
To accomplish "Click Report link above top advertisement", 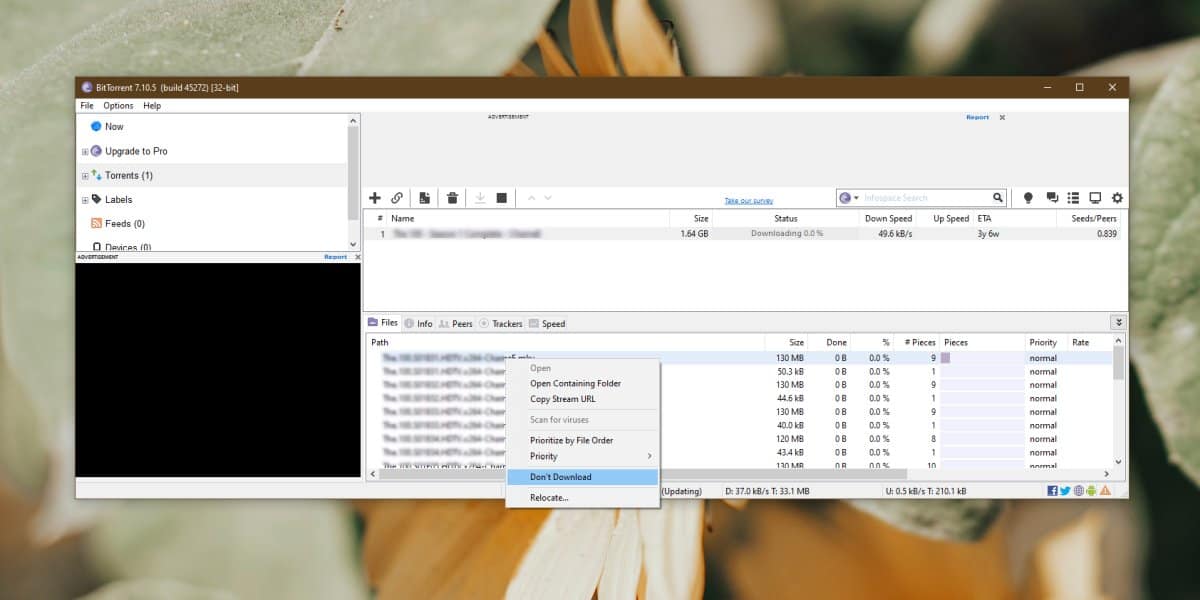I will 977,117.
